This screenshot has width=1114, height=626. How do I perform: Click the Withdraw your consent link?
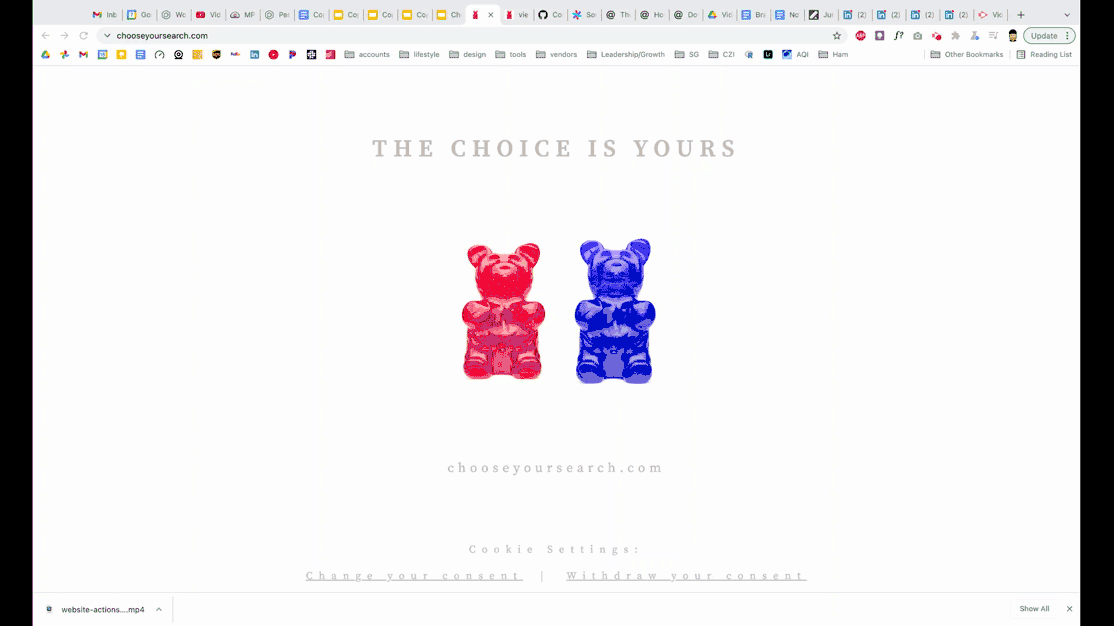(686, 576)
